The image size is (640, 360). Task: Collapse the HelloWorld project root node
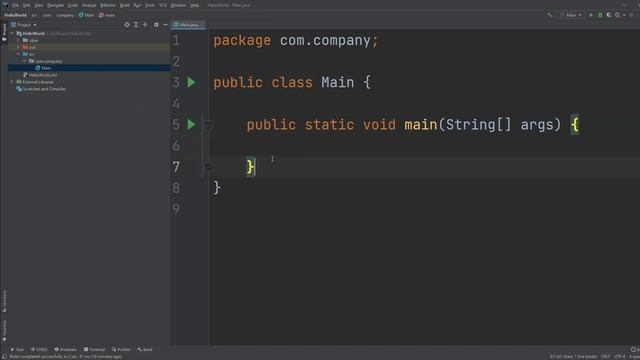(12, 33)
